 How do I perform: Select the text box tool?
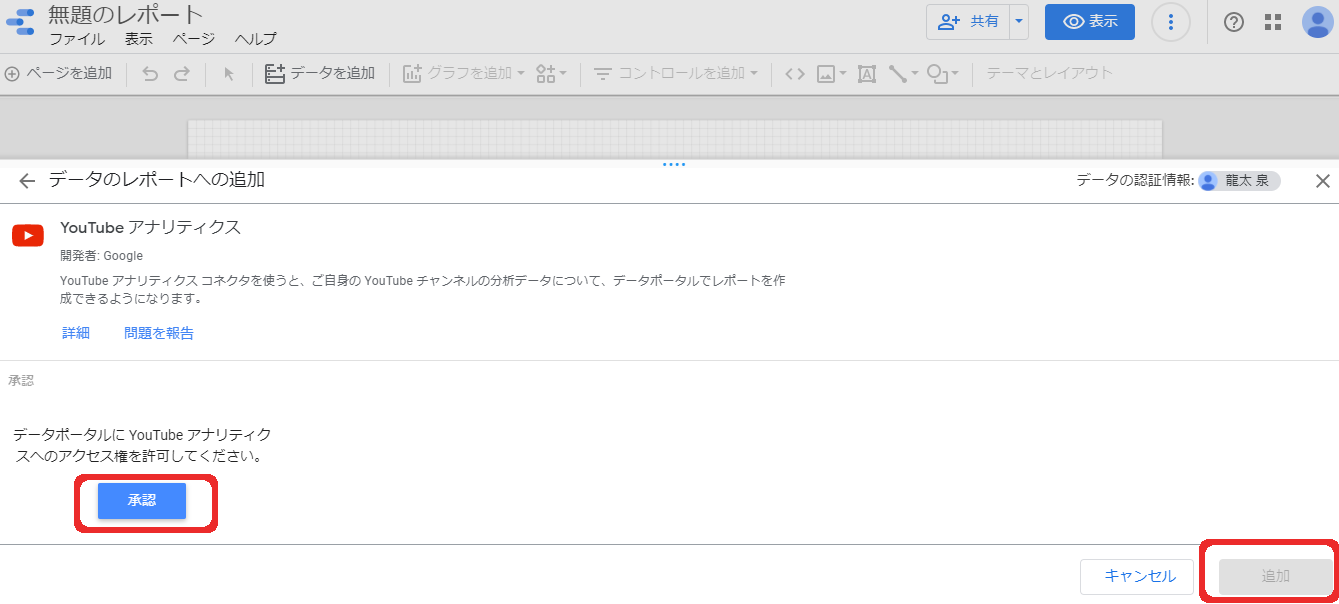coord(867,74)
